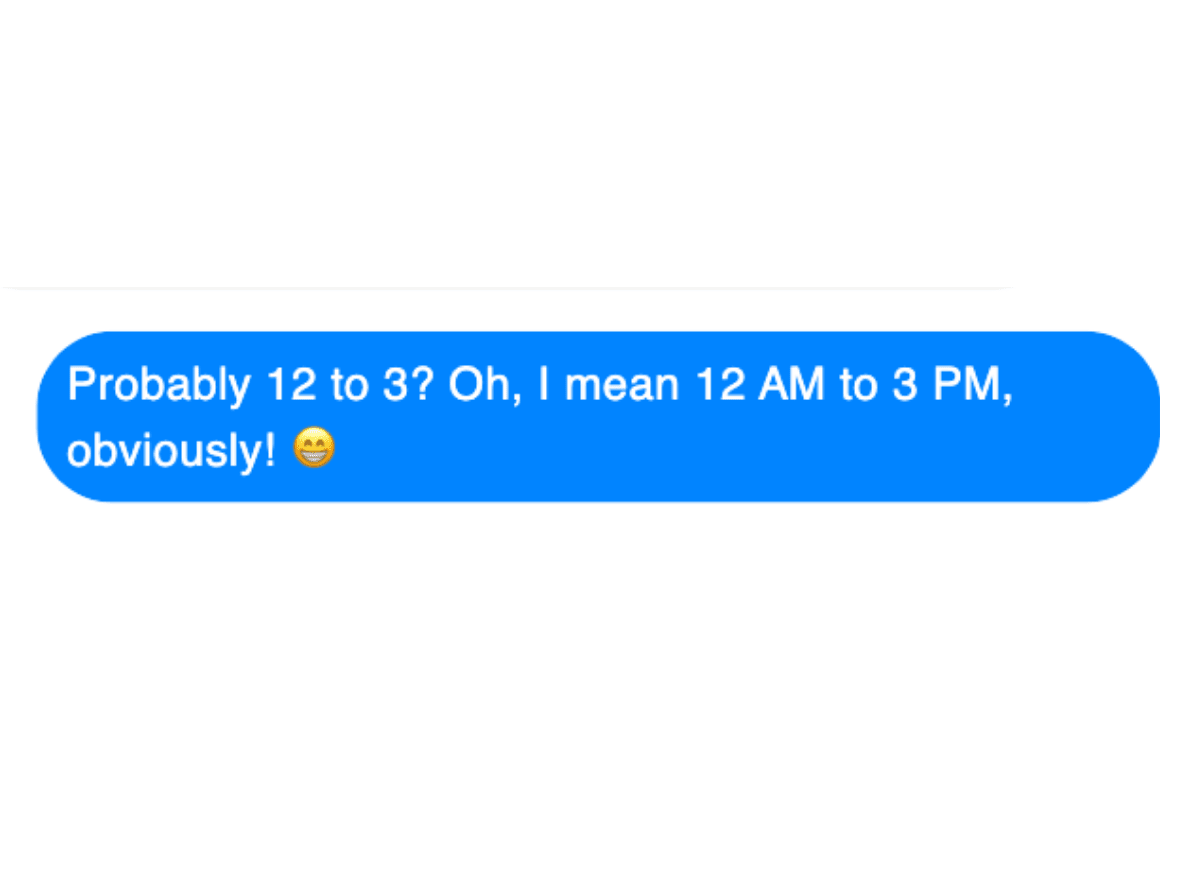This screenshot has width=1186, height=893.
Task: Click the "3?" text in the message
Action: 409,384
